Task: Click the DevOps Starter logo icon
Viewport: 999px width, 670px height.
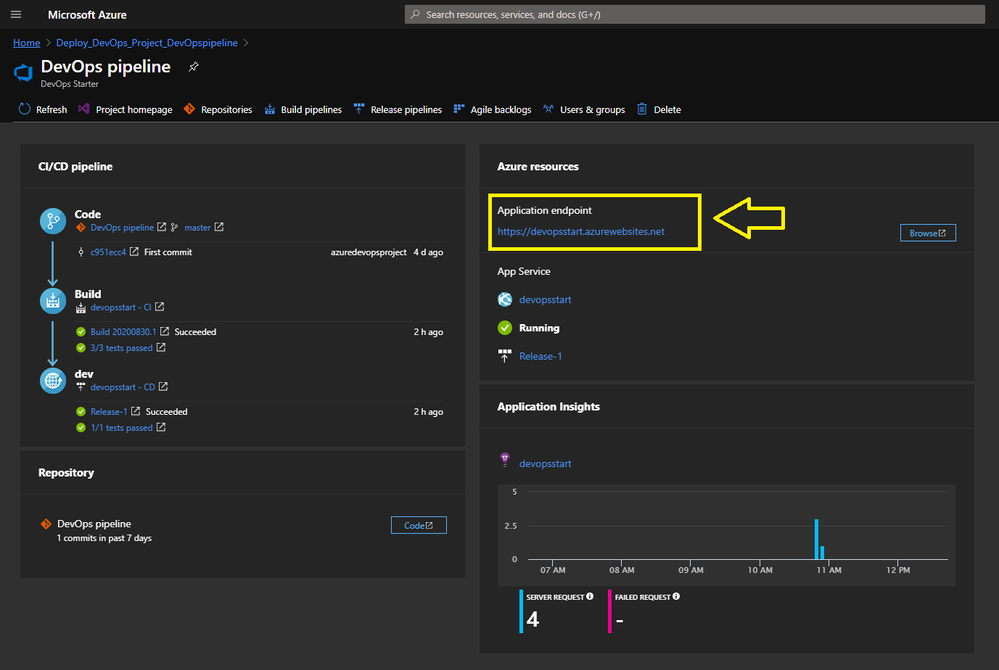Action: tap(24, 73)
